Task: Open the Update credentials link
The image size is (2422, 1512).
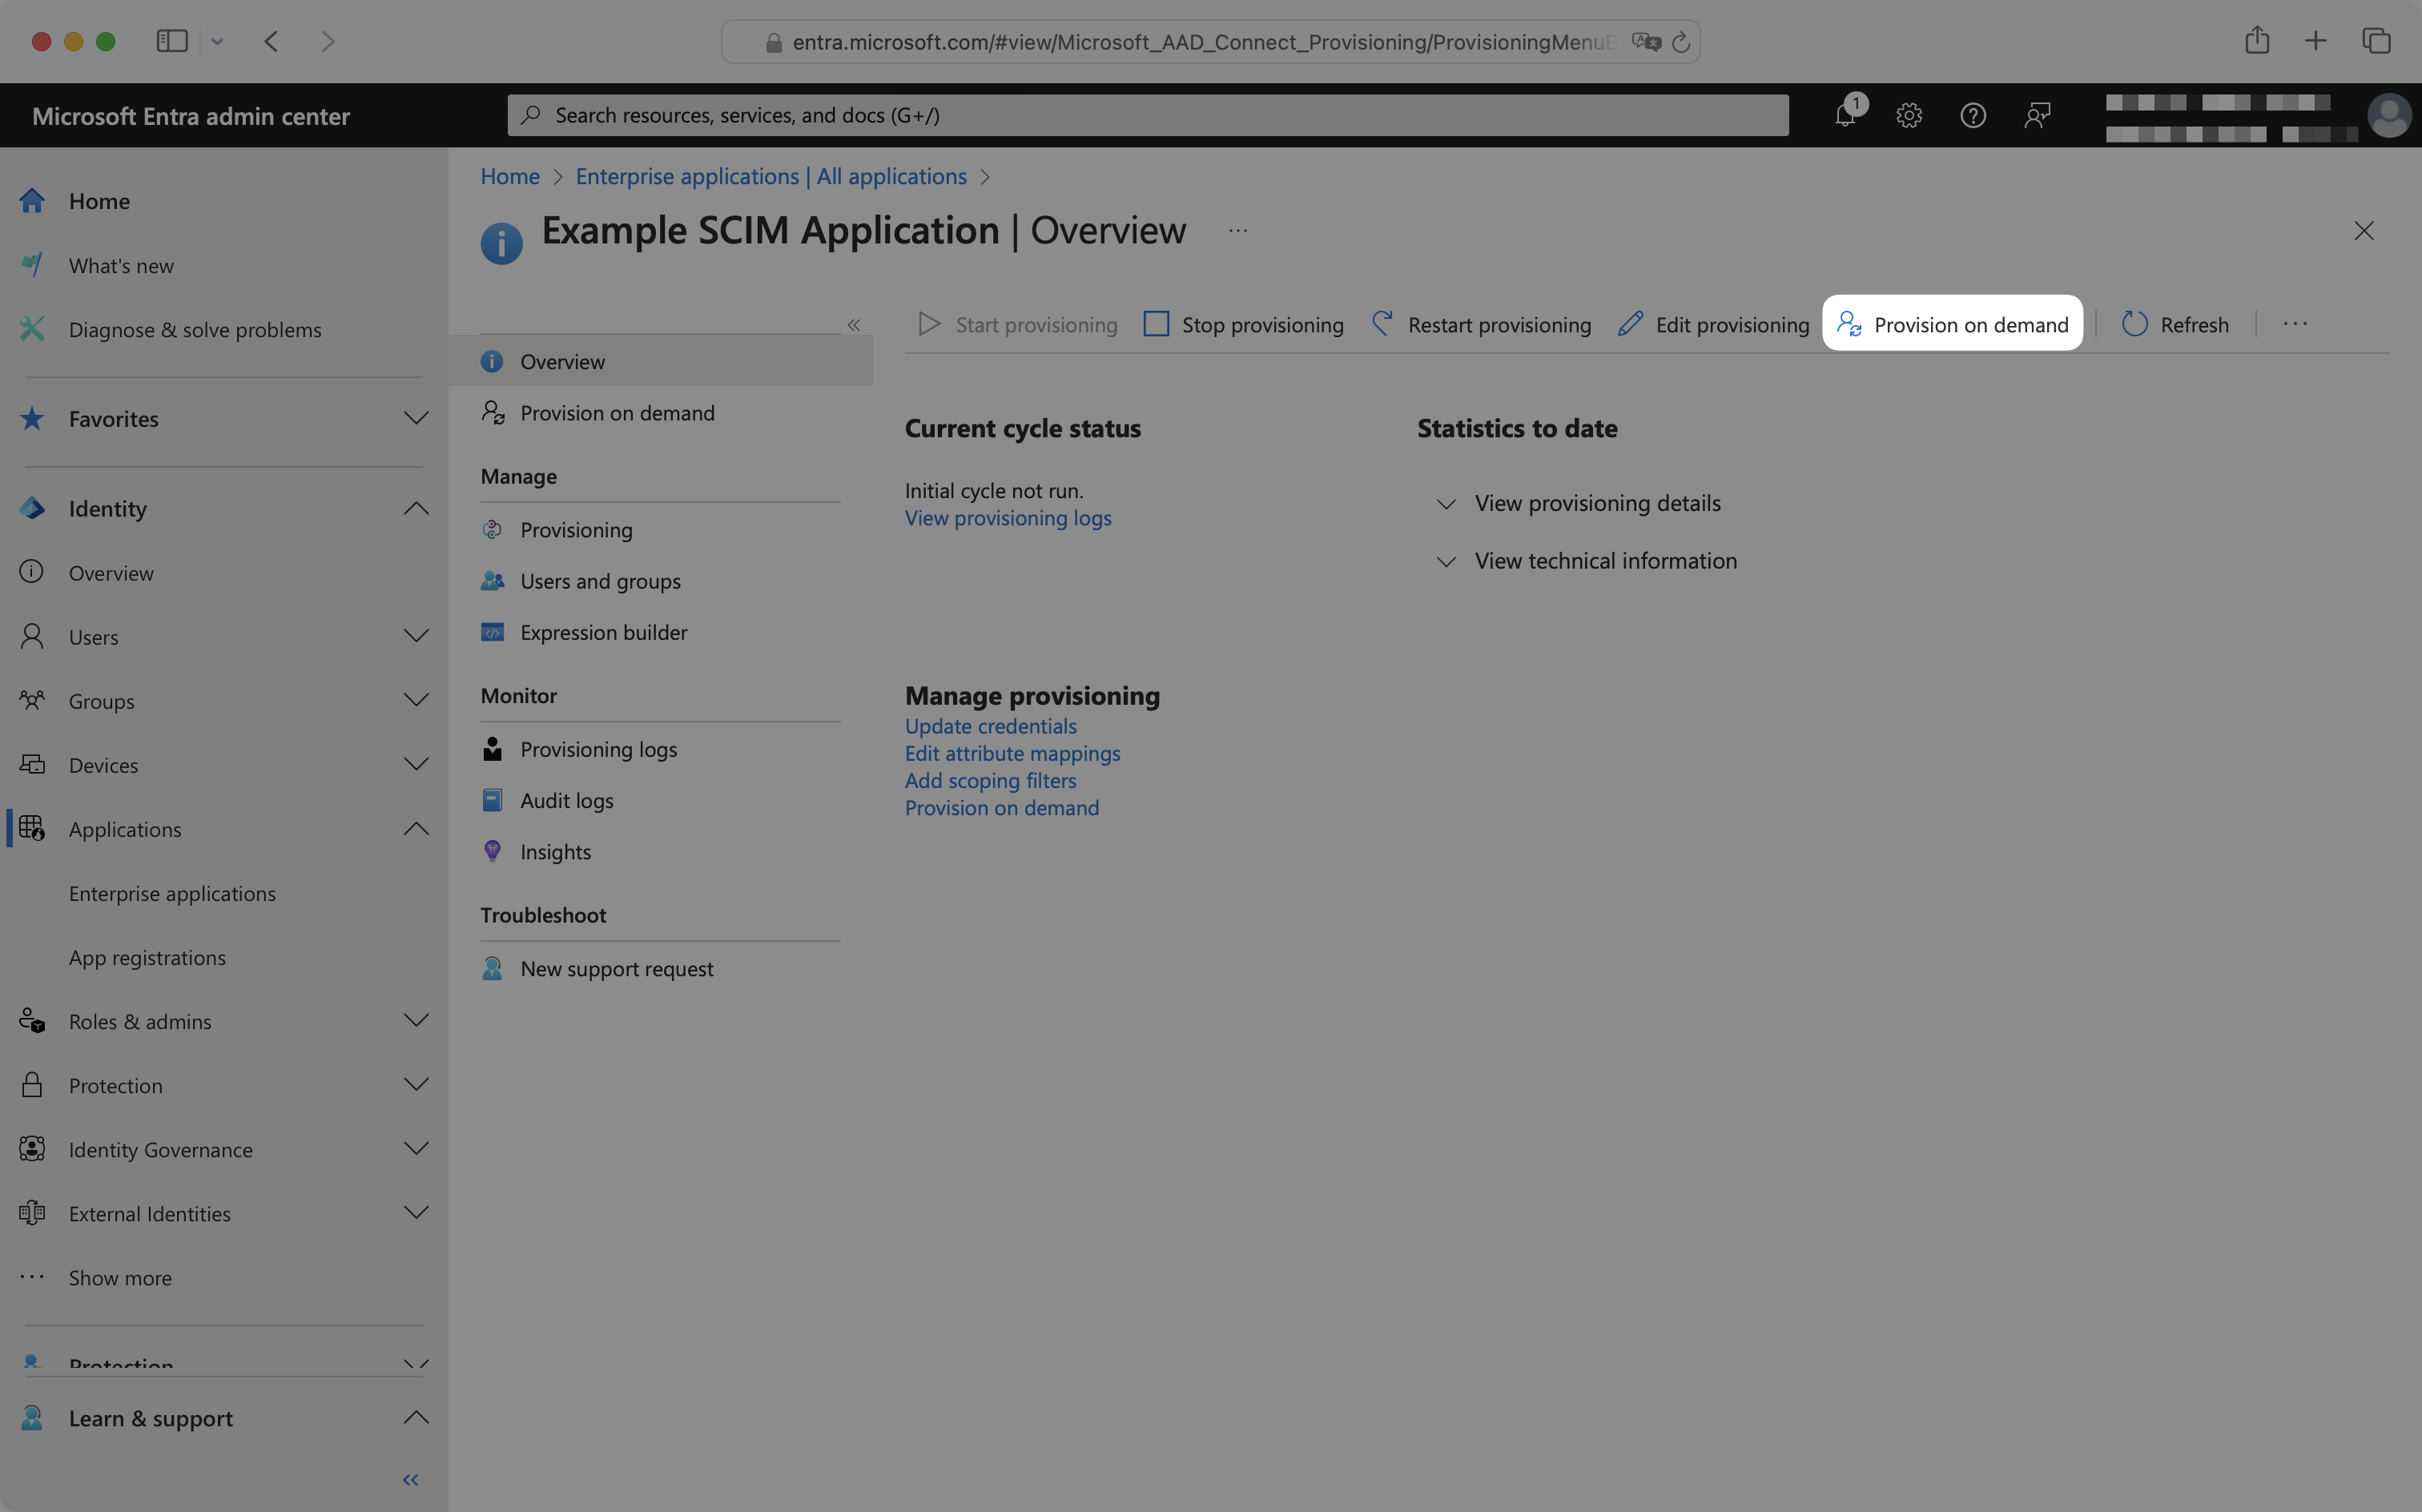Action: (x=990, y=726)
